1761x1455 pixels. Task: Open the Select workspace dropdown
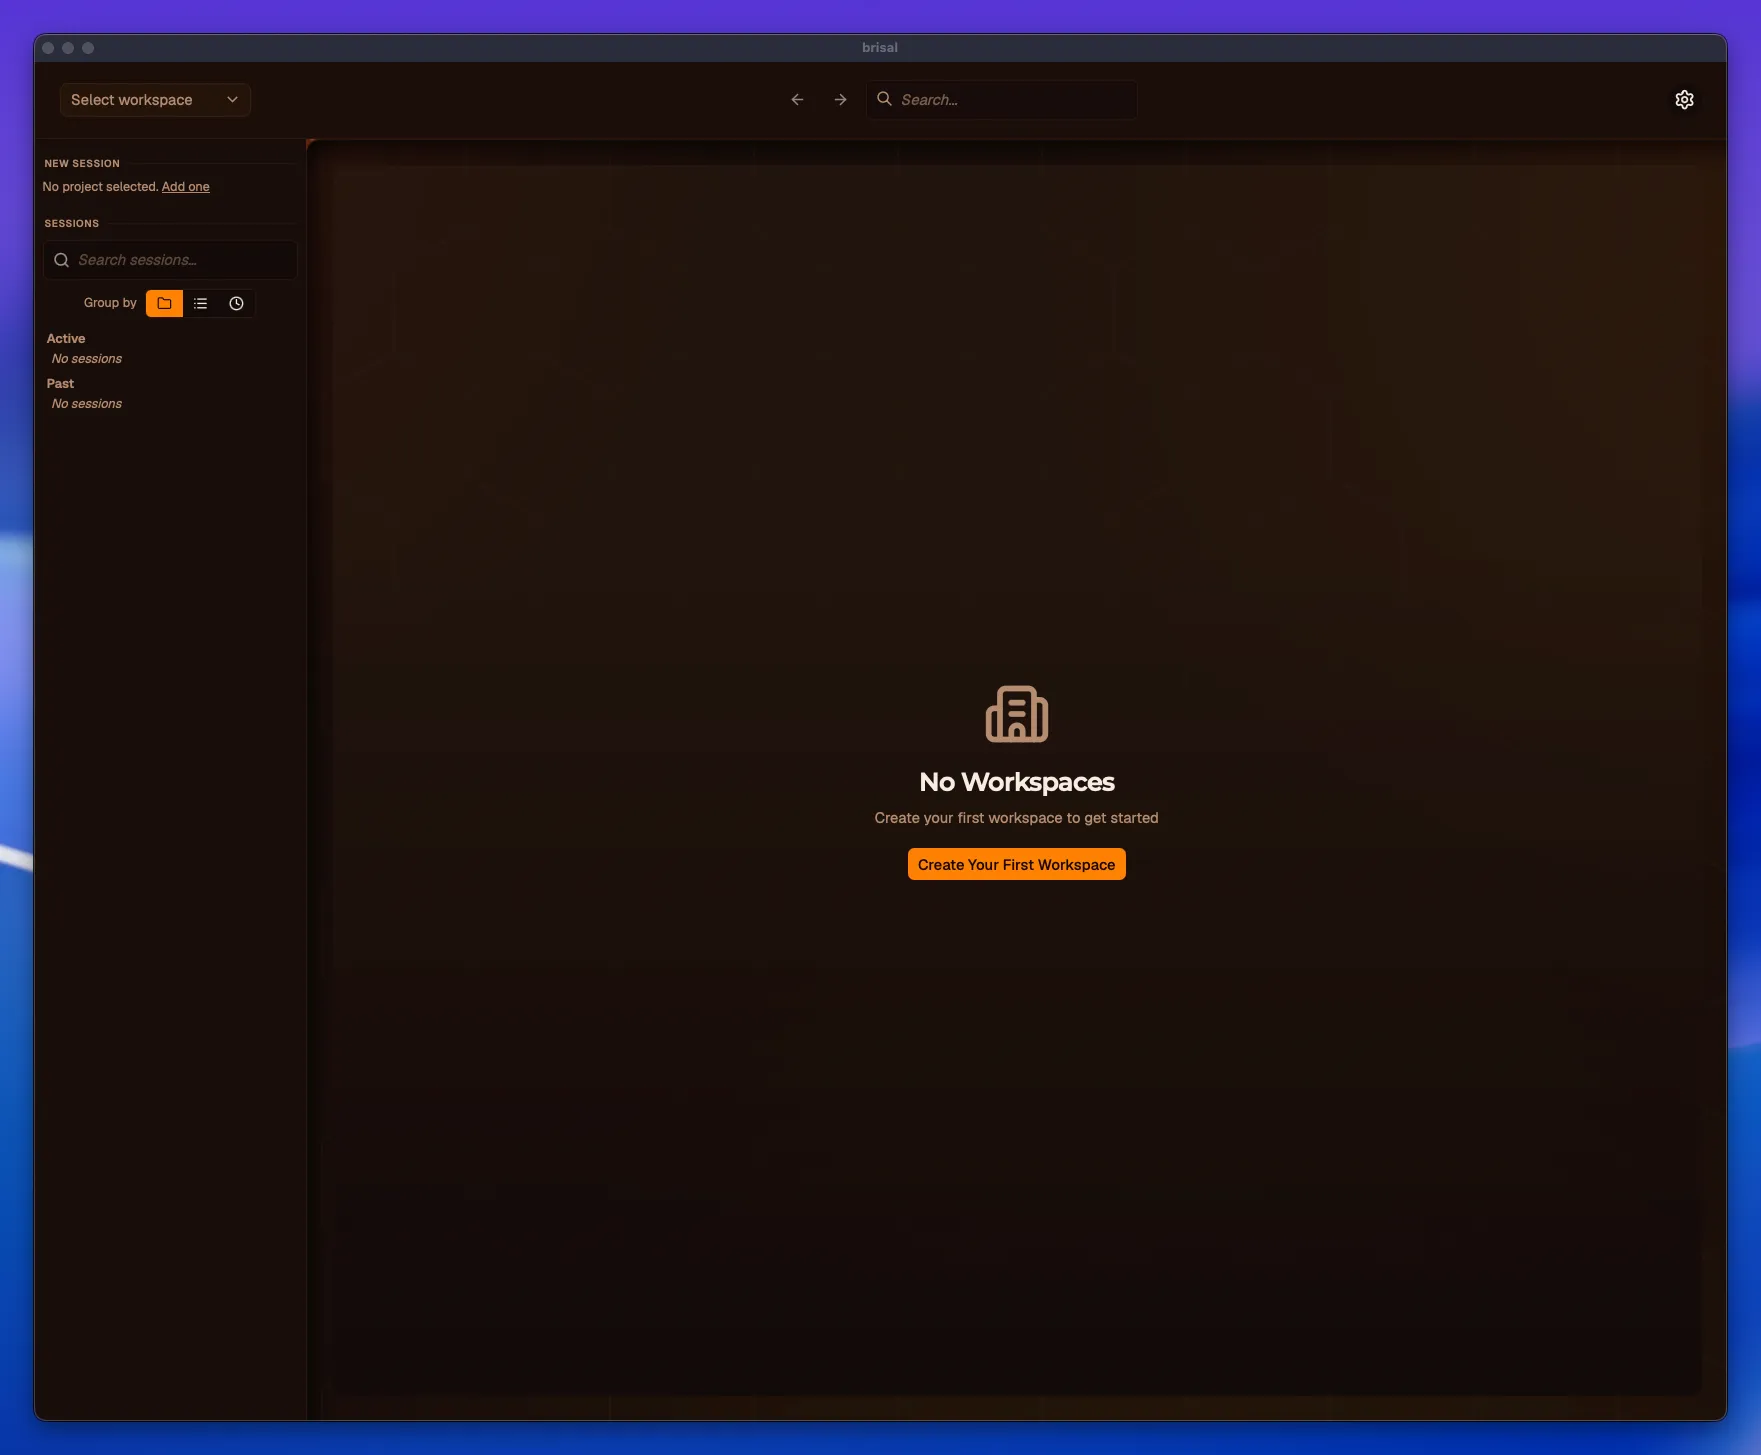[x=155, y=100]
